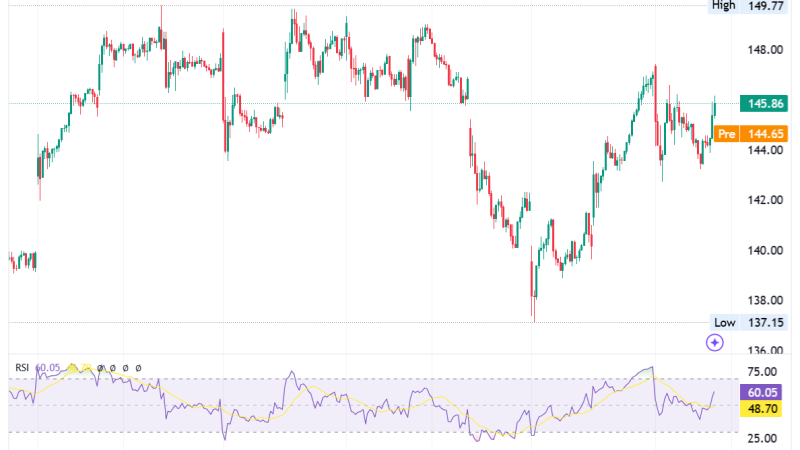Viewport: 800px width, 450px height.
Task: Select the green 145.86 current price label
Action: coord(764,104)
